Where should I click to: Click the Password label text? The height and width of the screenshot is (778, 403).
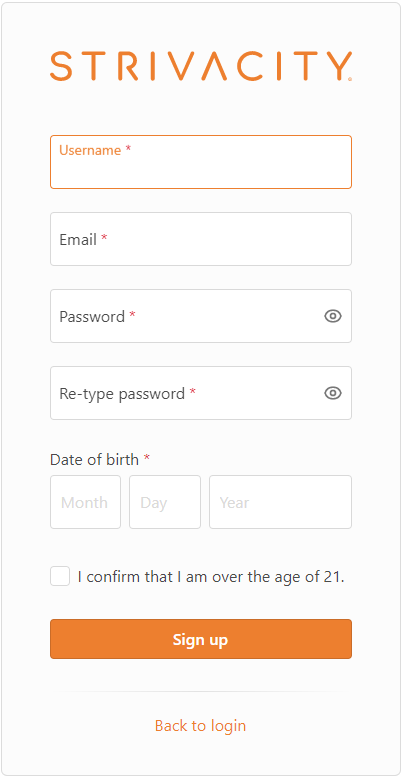tap(92, 317)
